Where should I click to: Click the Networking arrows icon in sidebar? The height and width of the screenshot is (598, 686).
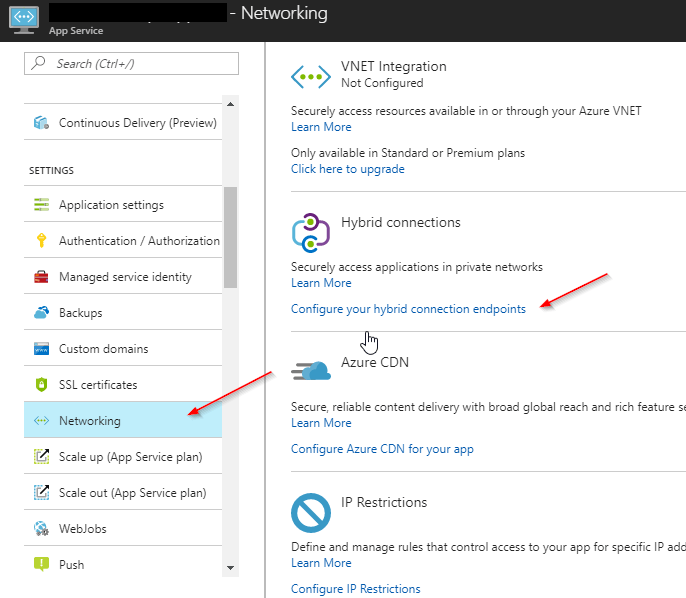click(41, 421)
